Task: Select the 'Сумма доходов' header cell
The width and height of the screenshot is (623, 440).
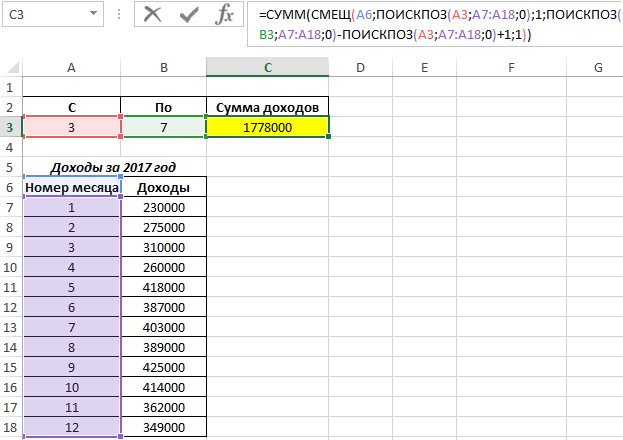Action: coord(267,107)
